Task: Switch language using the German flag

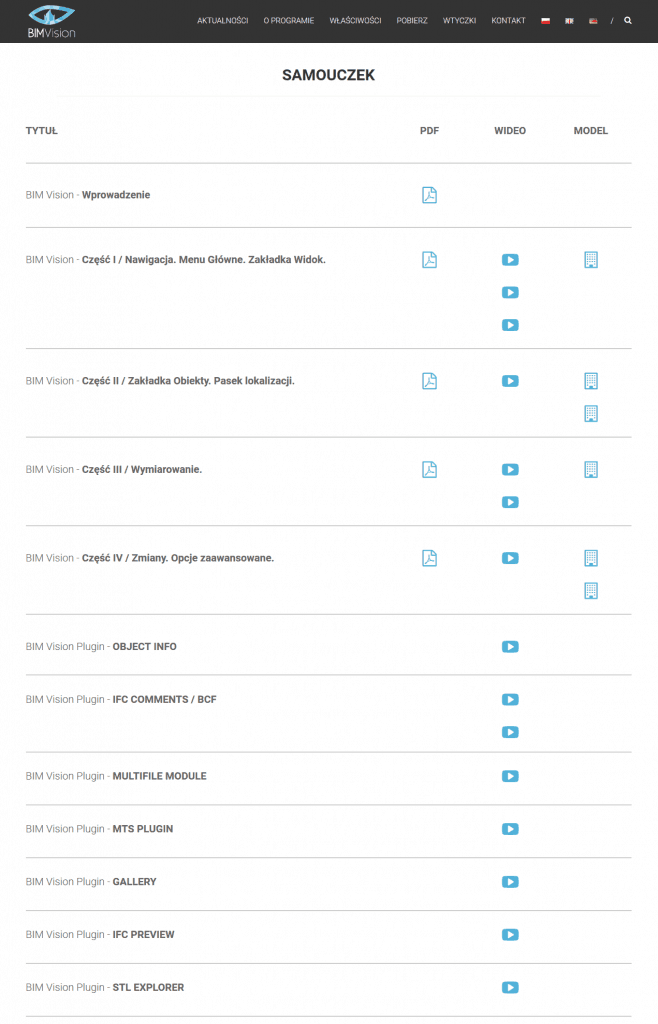Action: click(x=593, y=20)
